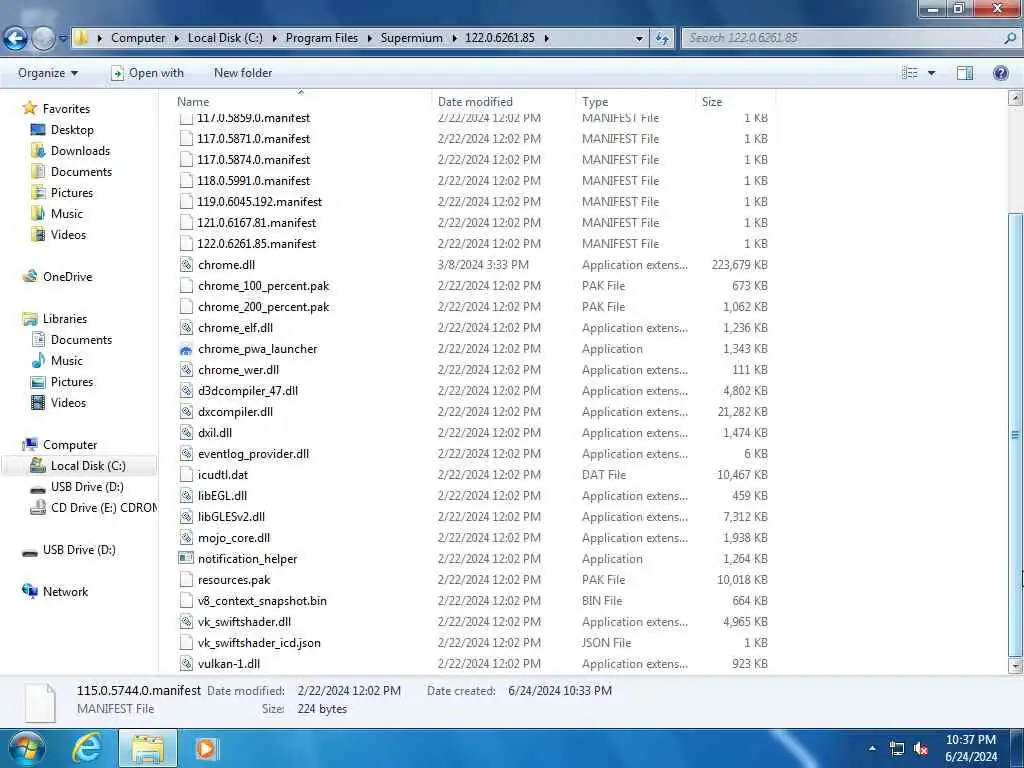1024x768 pixels.
Task: Click the Windows Start orb
Action: click(26, 748)
